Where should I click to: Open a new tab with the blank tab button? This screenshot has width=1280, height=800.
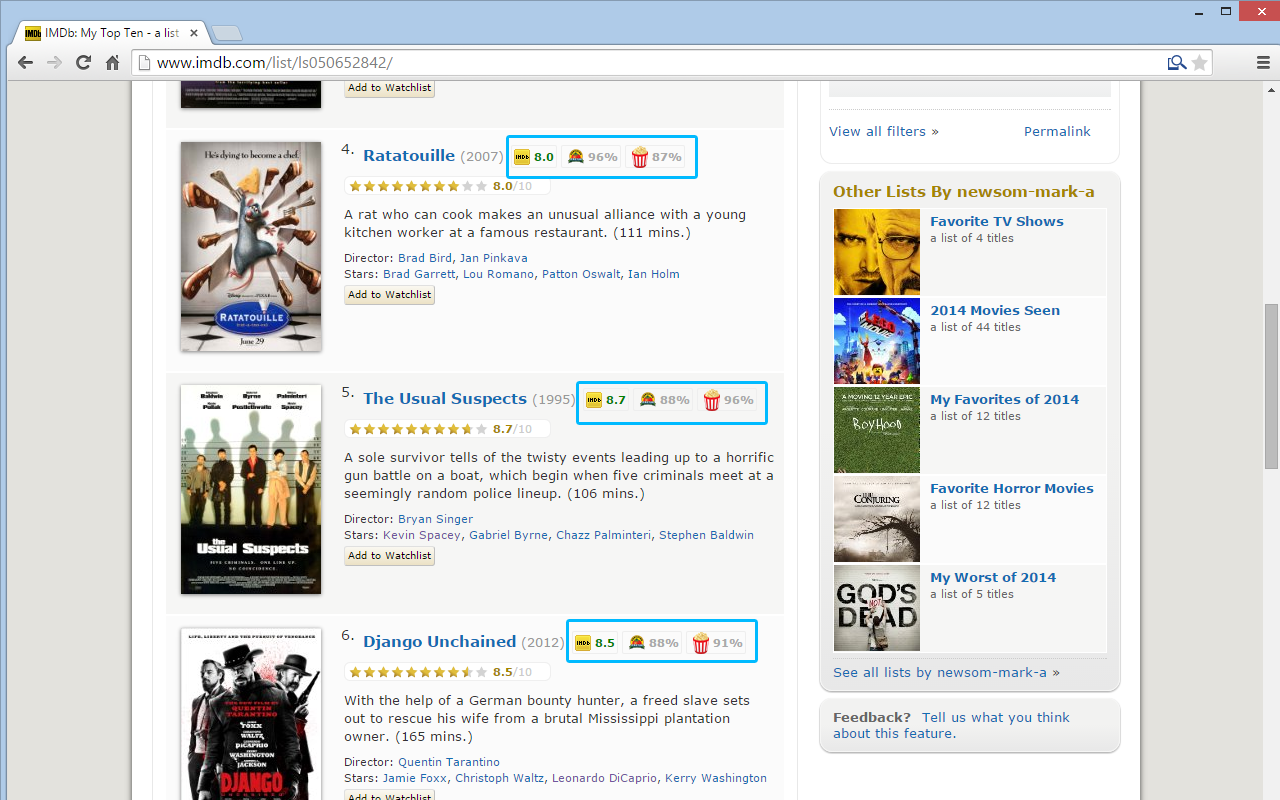[x=226, y=34]
